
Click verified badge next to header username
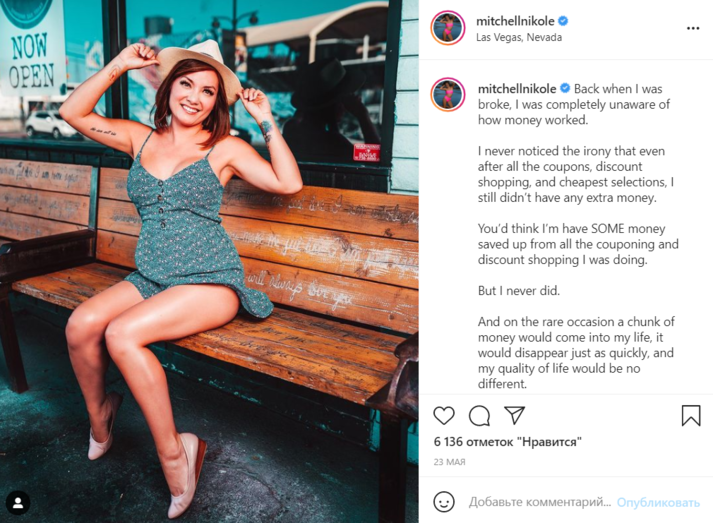tap(564, 21)
